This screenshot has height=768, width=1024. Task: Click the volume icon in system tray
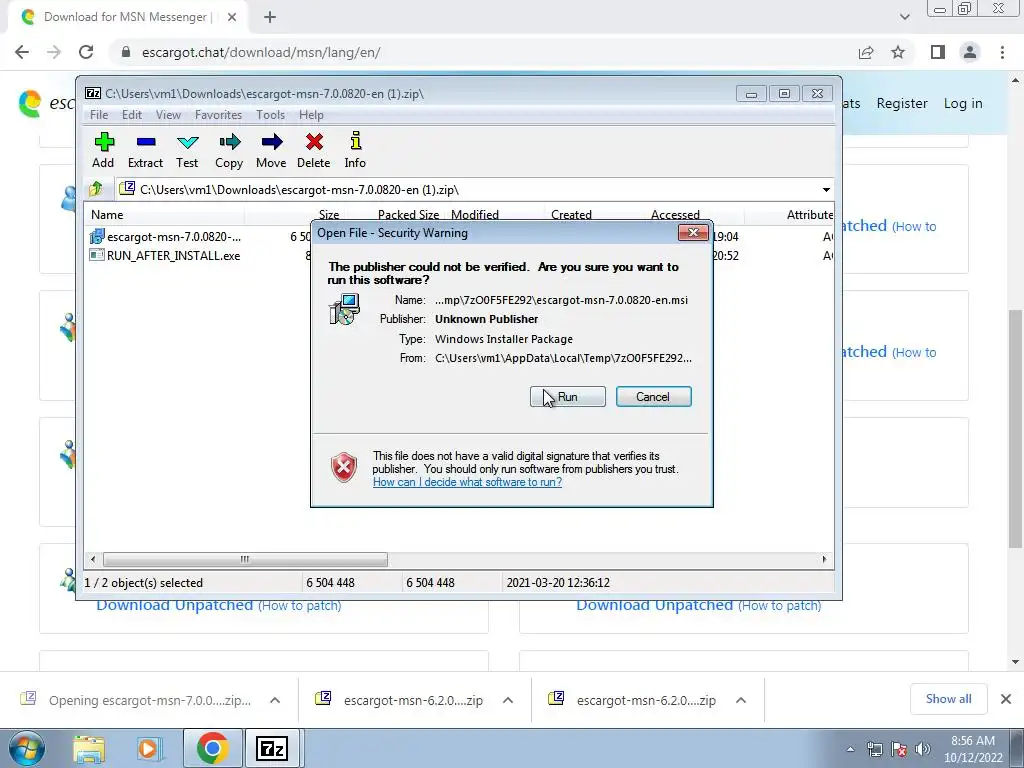coord(923,749)
